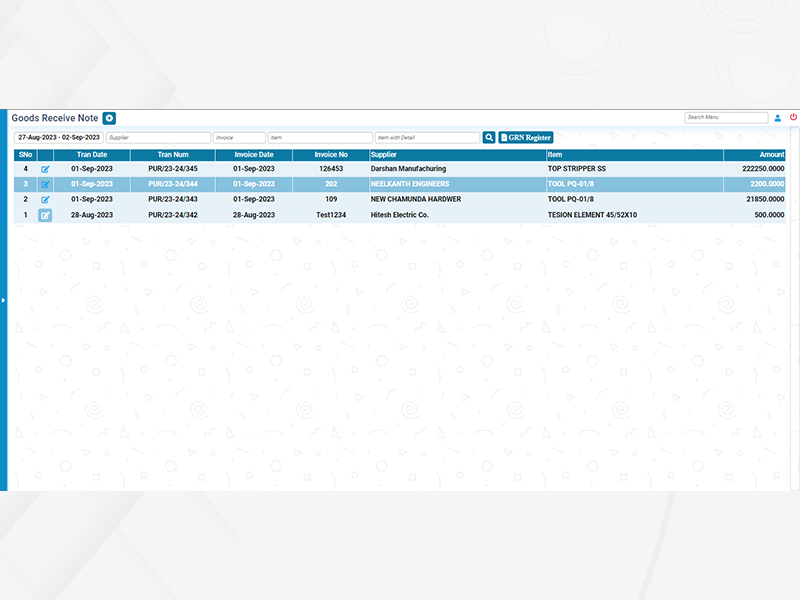The height and width of the screenshot is (600, 800).
Task: Select the Item with Detail input
Action: tap(427, 137)
